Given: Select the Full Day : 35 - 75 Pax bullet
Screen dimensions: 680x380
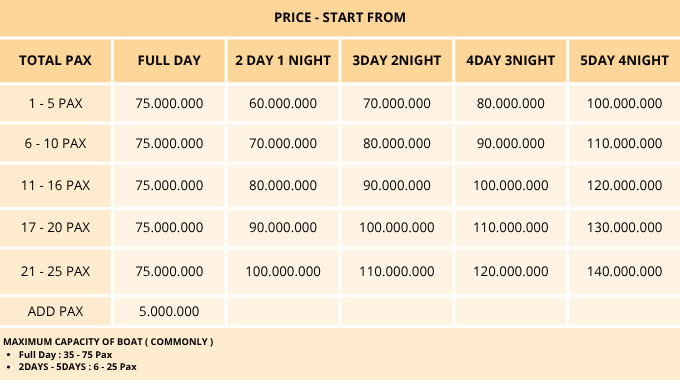Looking at the screenshot, I should 65,355.
